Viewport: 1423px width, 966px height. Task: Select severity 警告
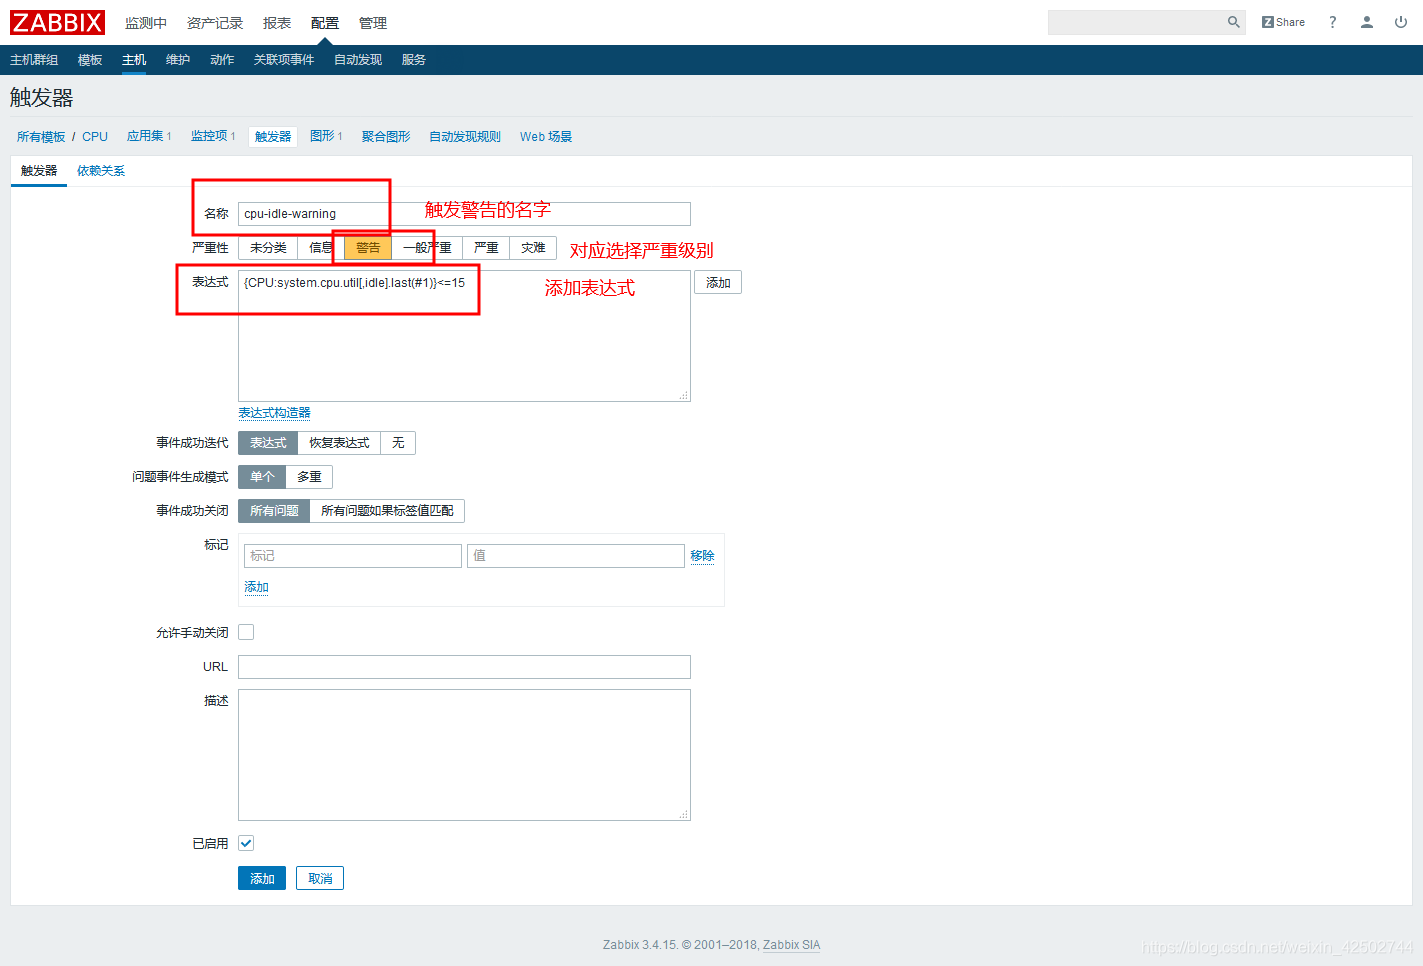368,248
